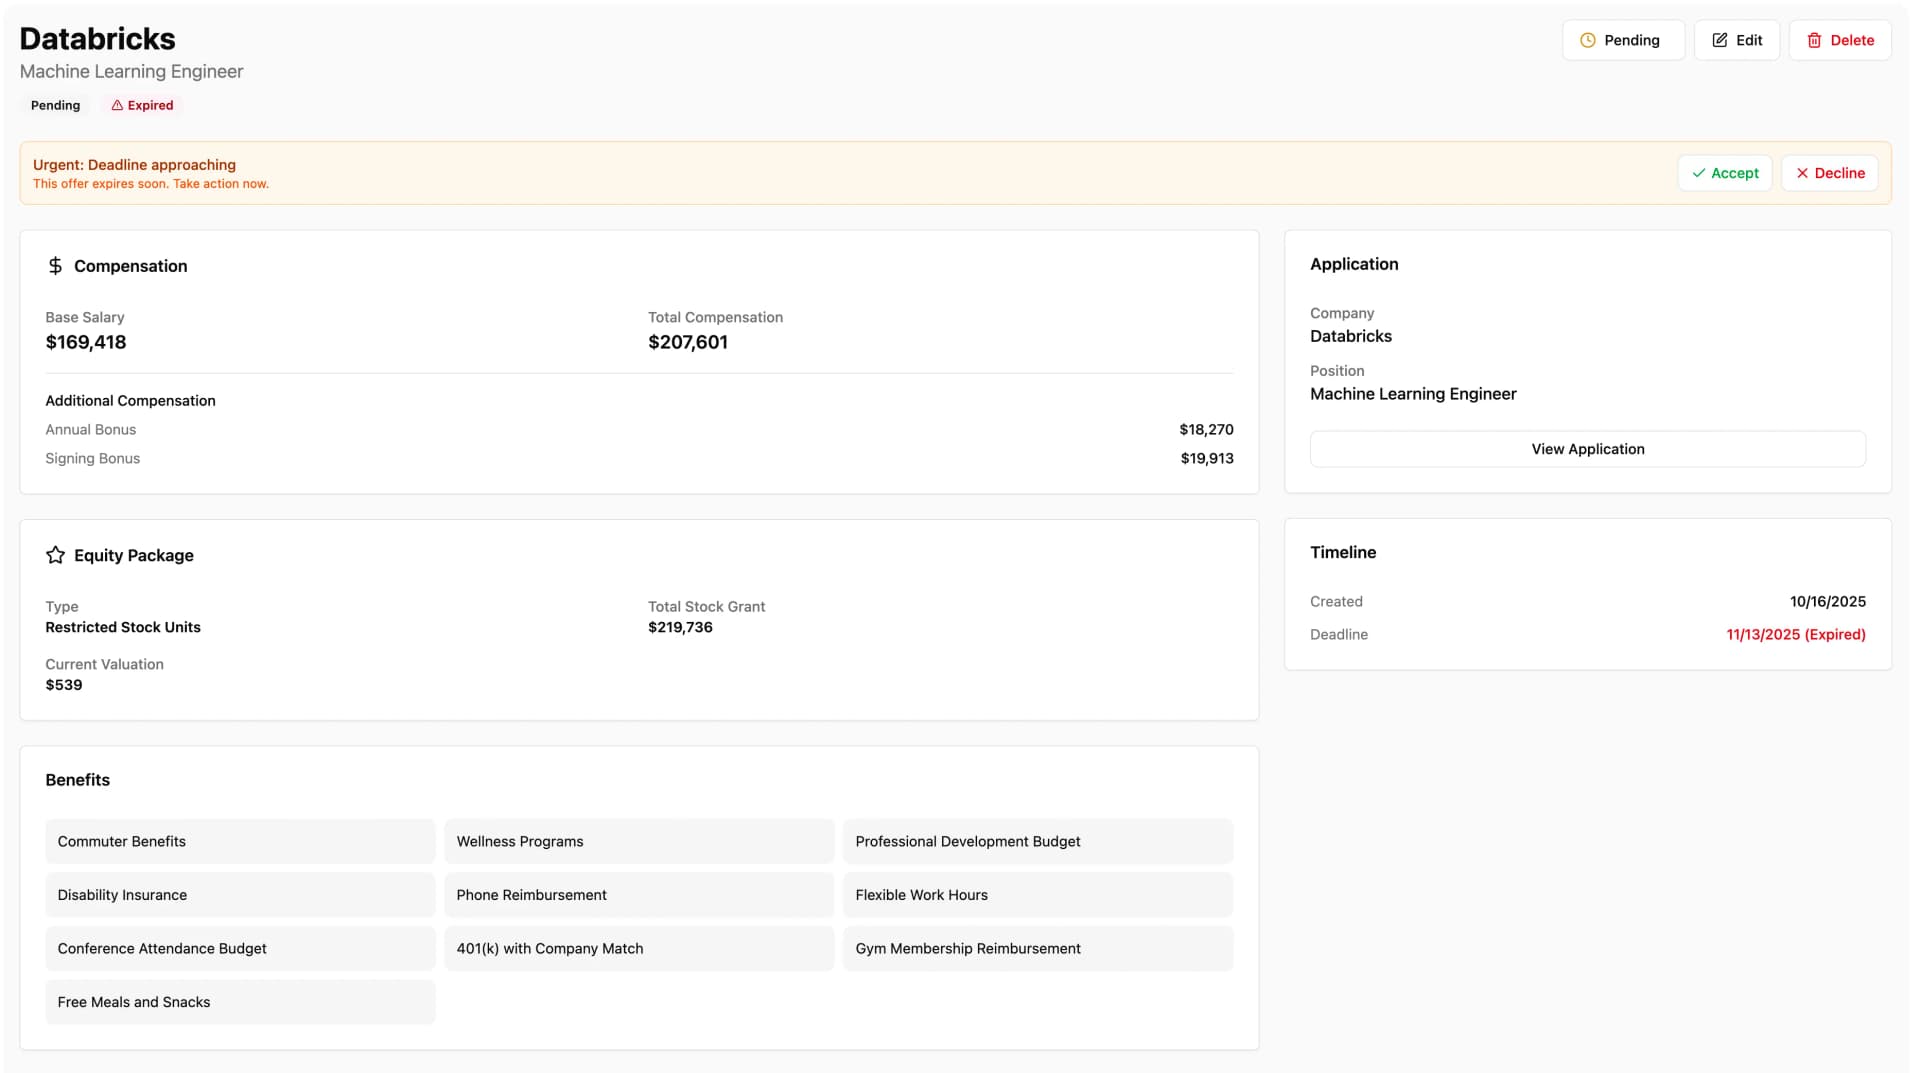
Task: Click the green checkmark icon beside Accept
Action: tap(1697, 173)
